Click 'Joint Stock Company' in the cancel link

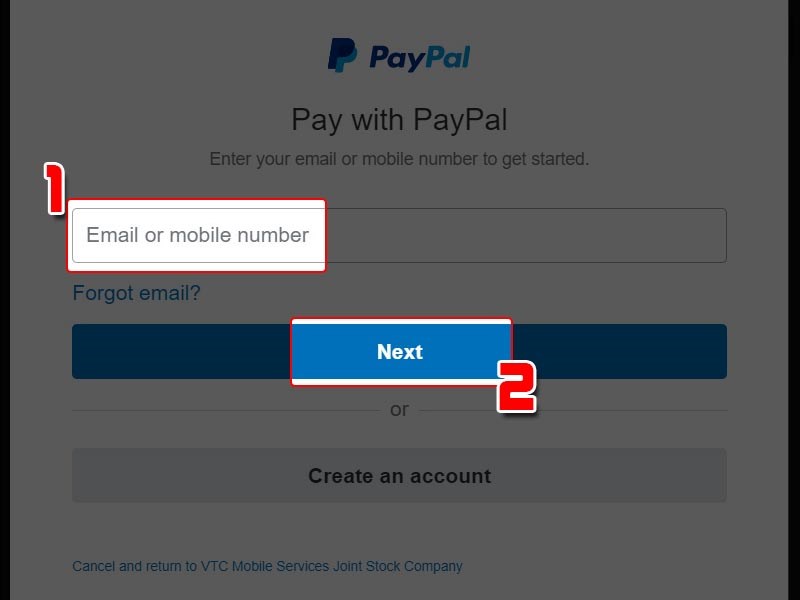click(x=398, y=566)
